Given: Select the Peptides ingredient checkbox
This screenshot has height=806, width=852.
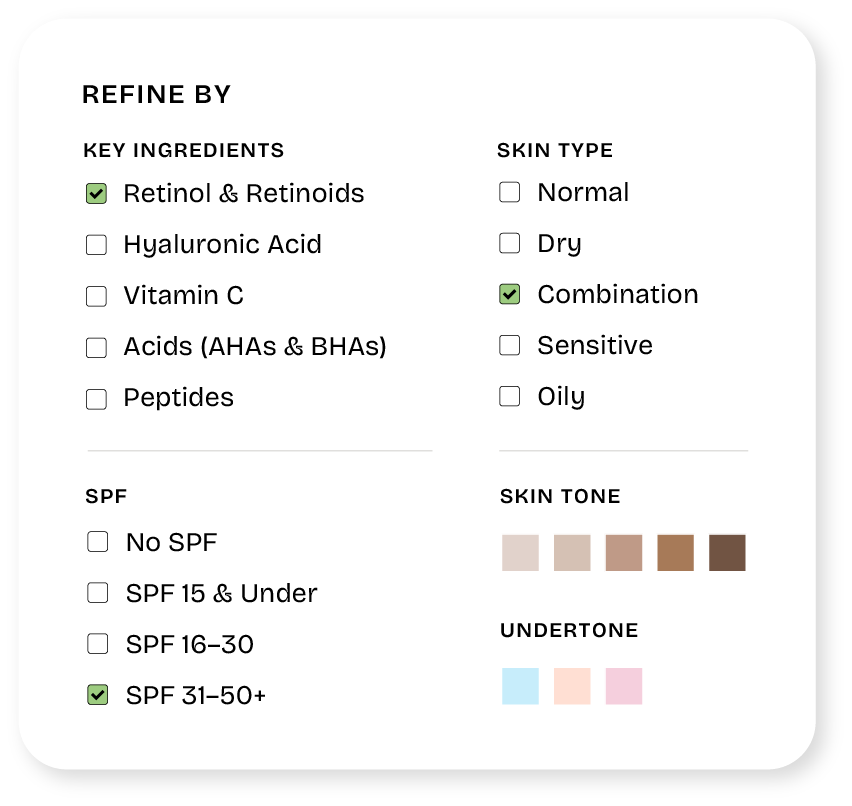Looking at the screenshot, I should click(96, 399).
